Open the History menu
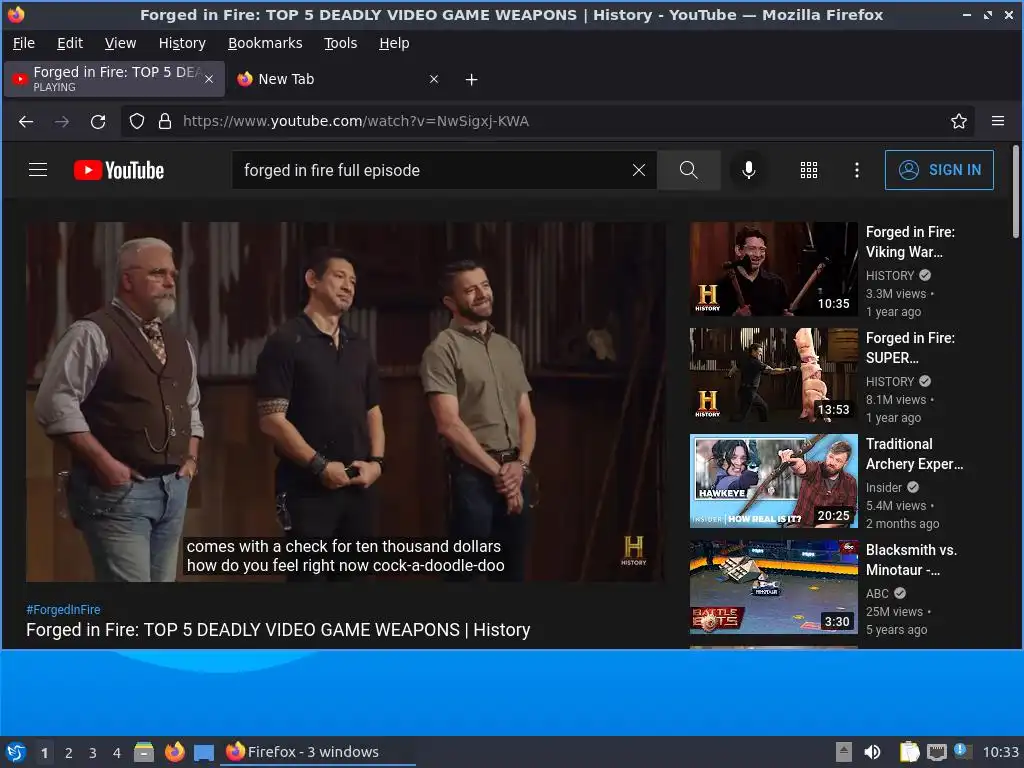The image size is (1024, 768). [x=182, y=43]
